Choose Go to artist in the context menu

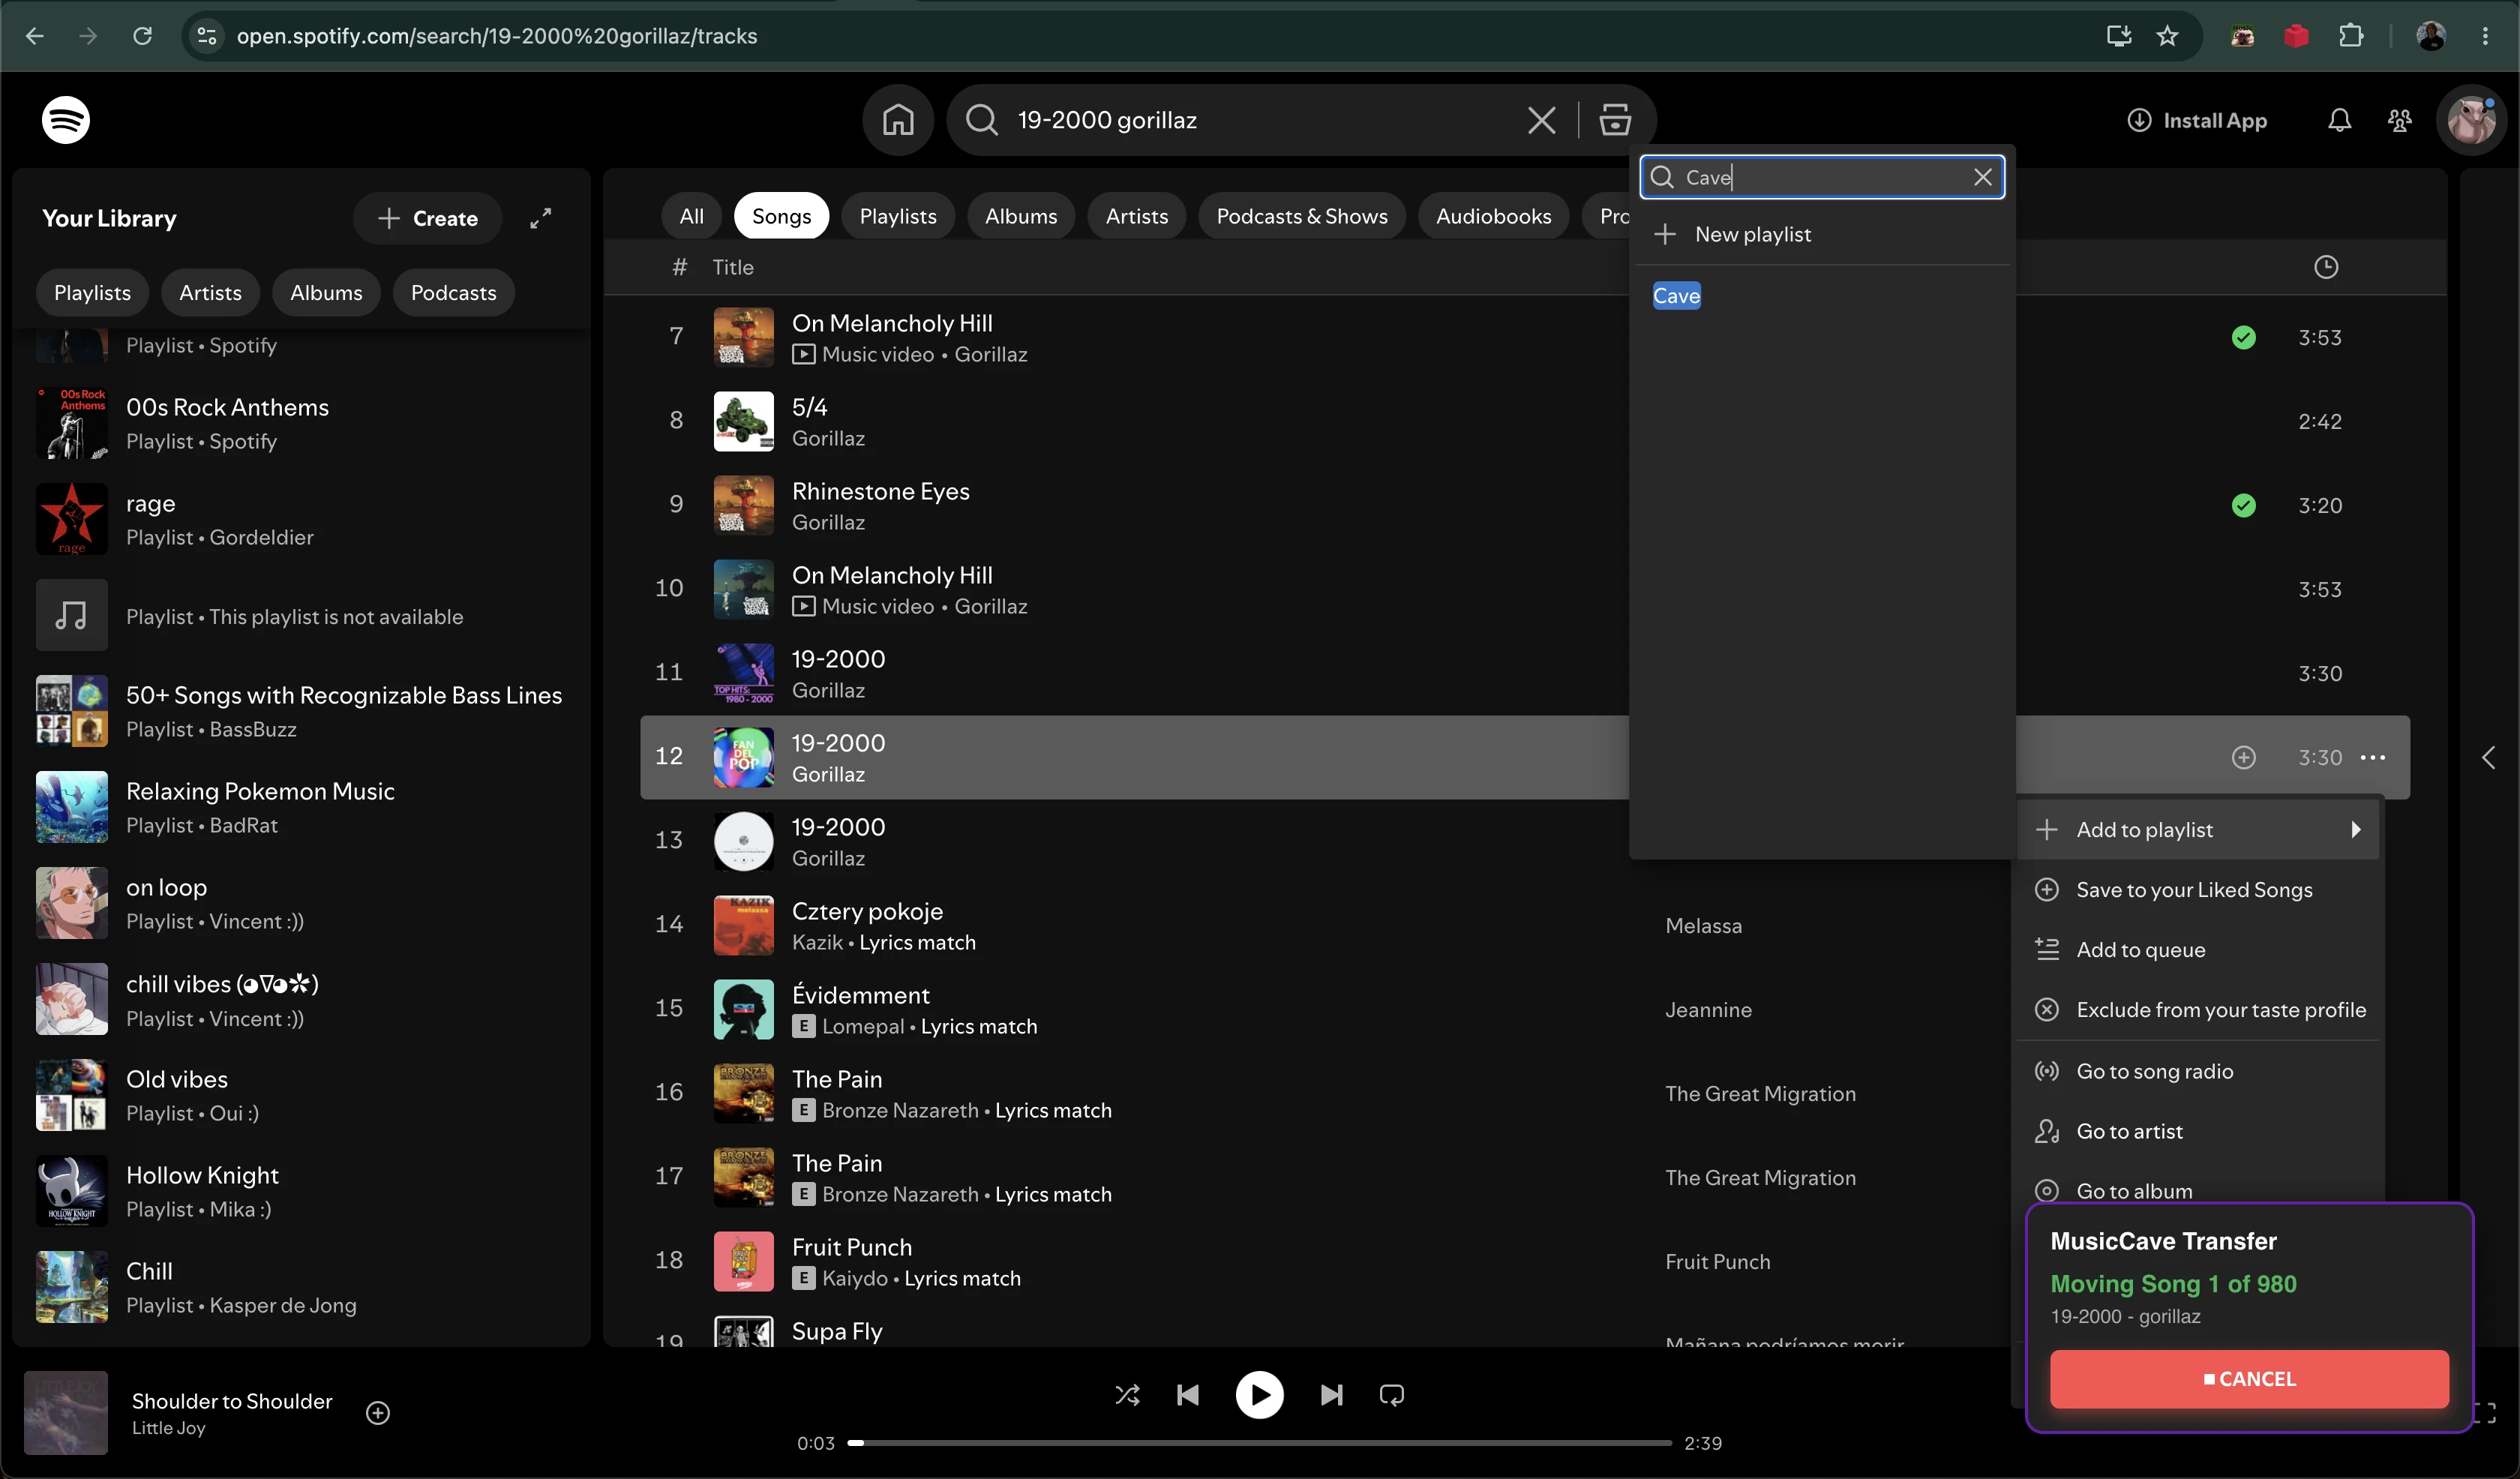click(2198, 1131)
